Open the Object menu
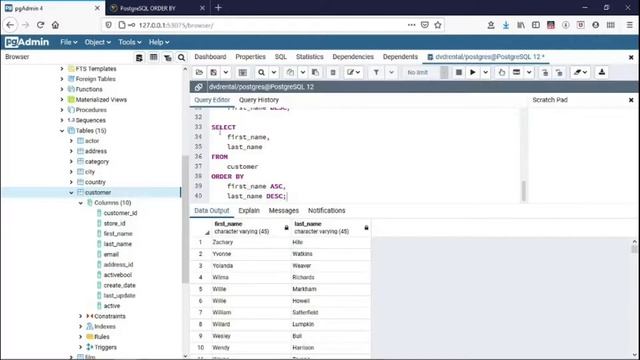This screenshot has height=360, width=640. click(x=98, y=42)
